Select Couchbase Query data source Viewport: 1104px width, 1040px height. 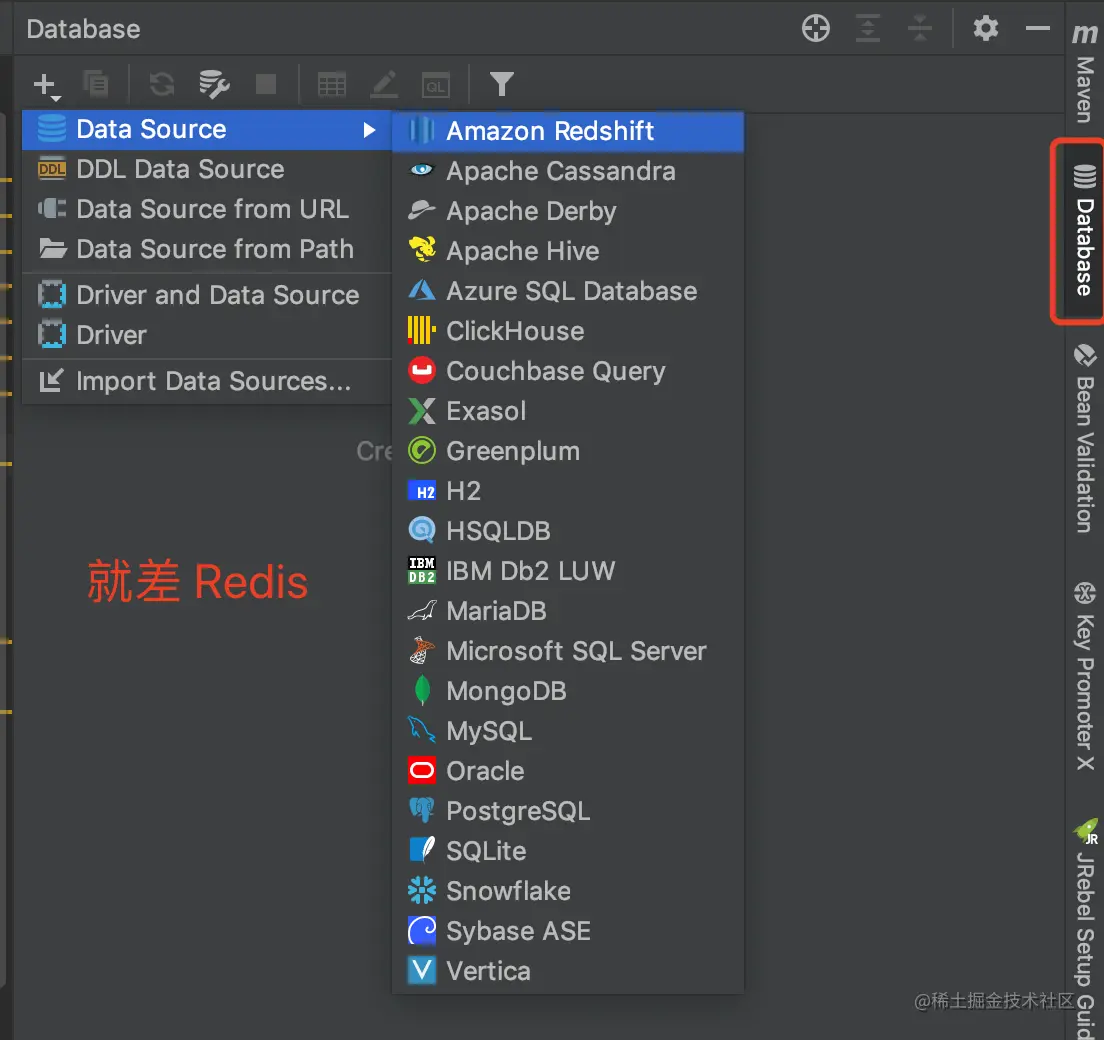click(x=567, y=371)
